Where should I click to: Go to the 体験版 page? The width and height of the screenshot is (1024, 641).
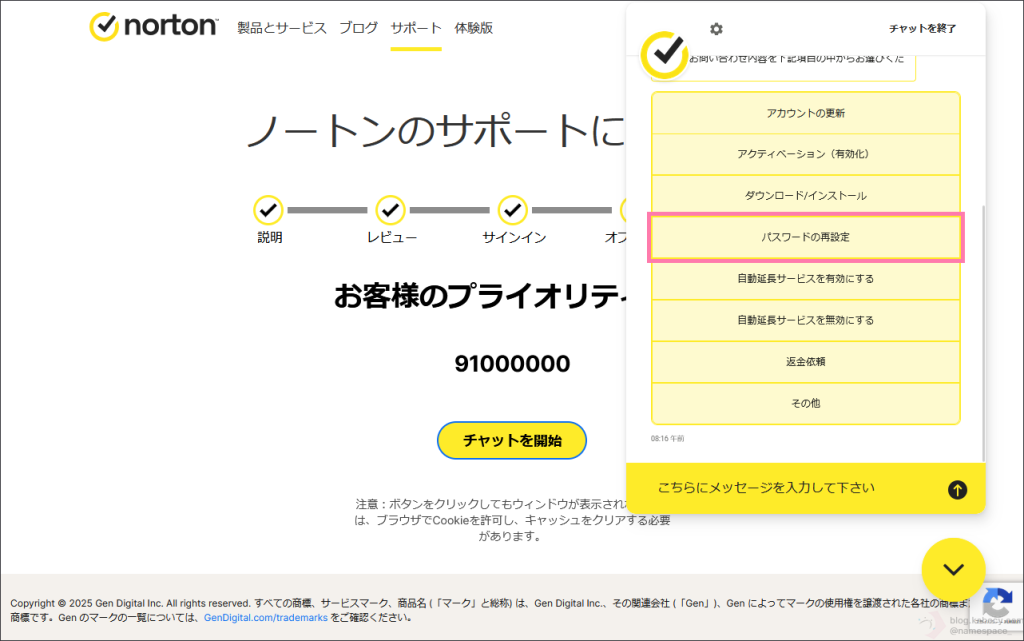point(473,28)
